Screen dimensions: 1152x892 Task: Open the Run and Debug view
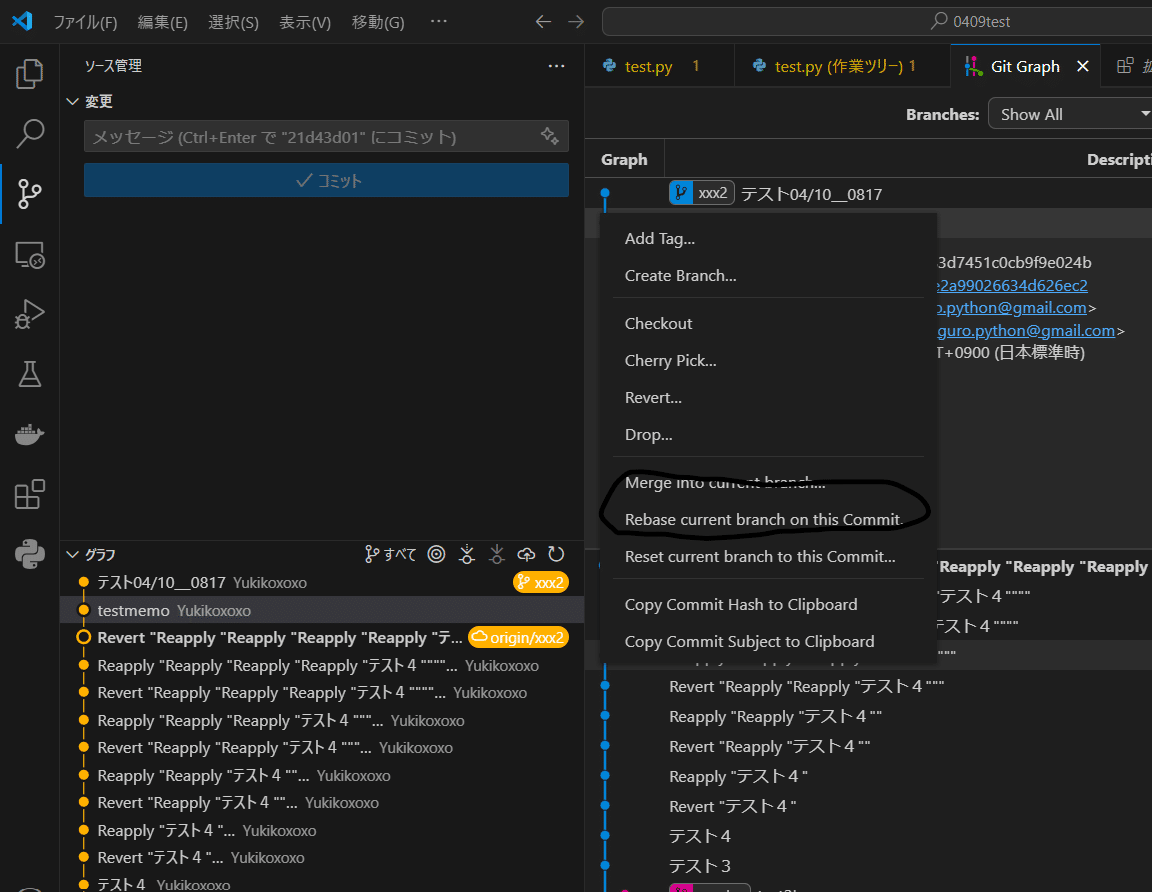(x=29, y=313)
